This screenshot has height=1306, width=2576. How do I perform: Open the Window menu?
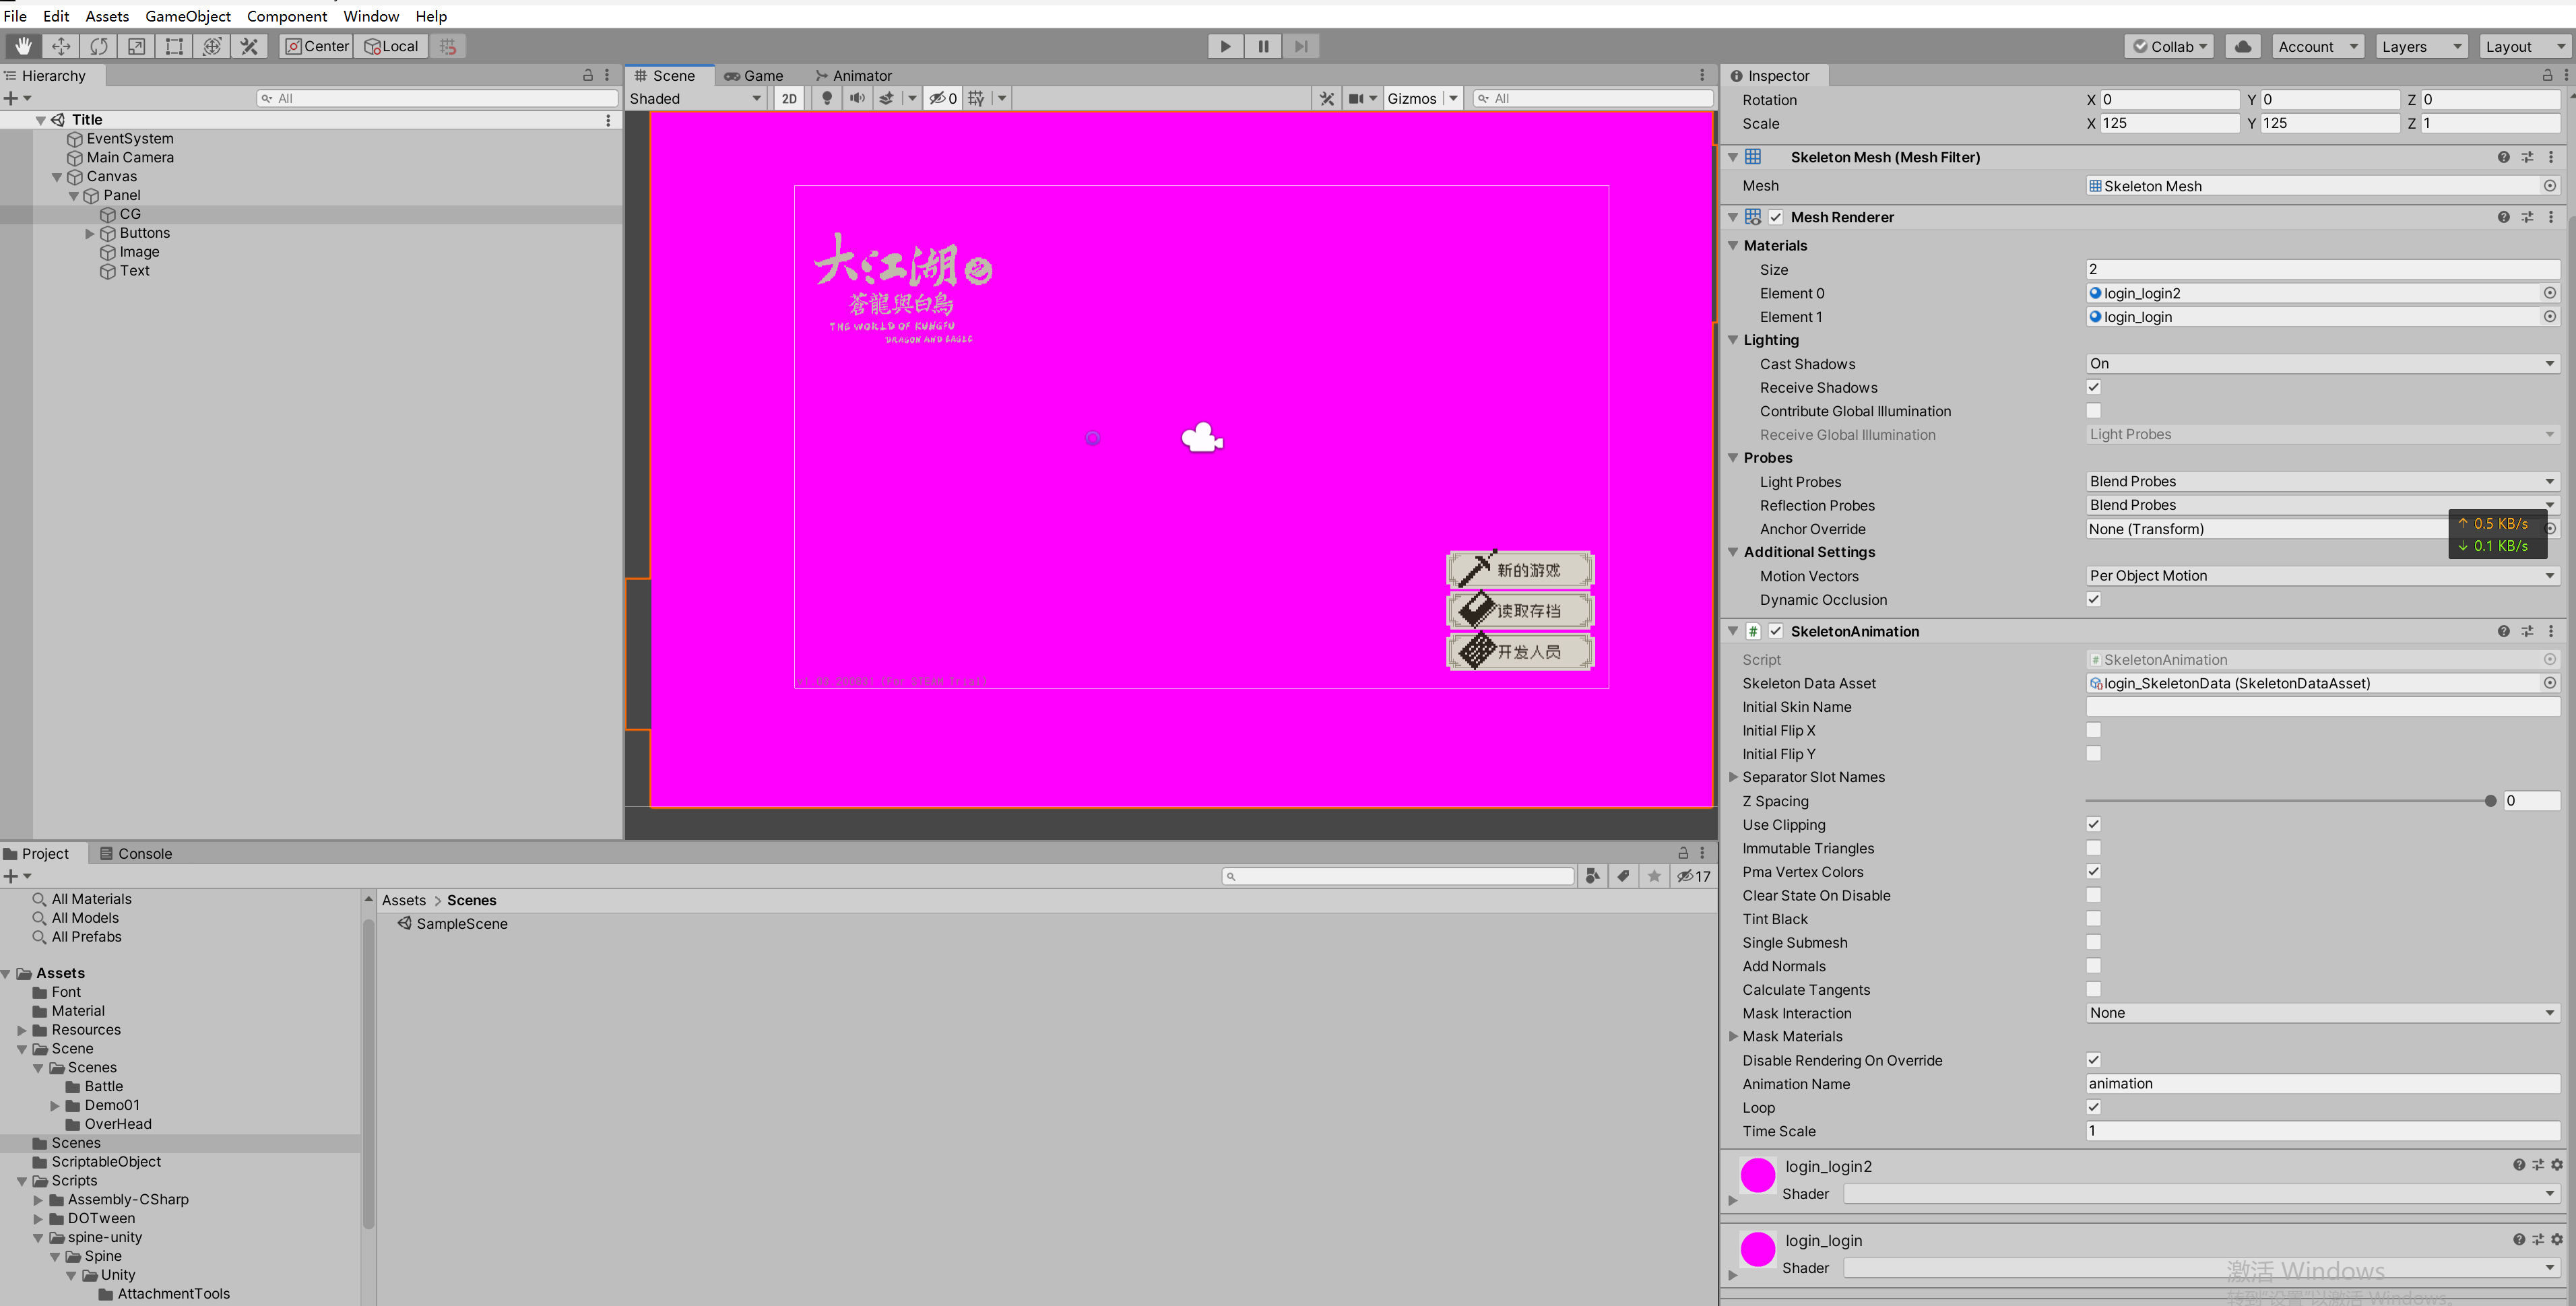click(371, 16)
